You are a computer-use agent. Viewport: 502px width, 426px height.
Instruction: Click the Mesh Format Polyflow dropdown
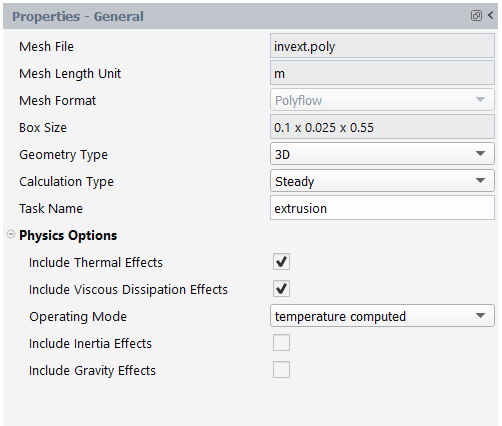[382, 100]
